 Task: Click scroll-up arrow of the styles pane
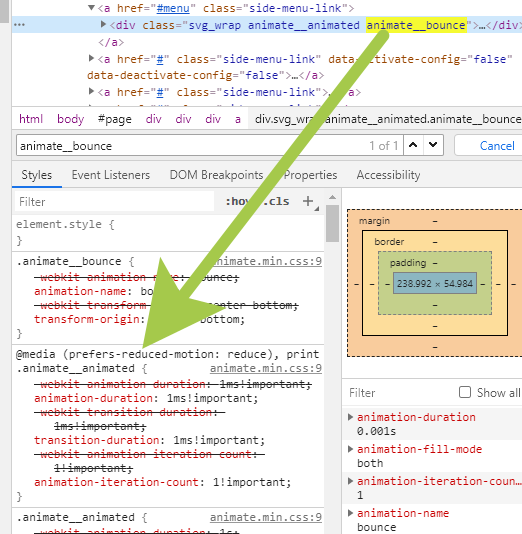[x=332, y=197]
